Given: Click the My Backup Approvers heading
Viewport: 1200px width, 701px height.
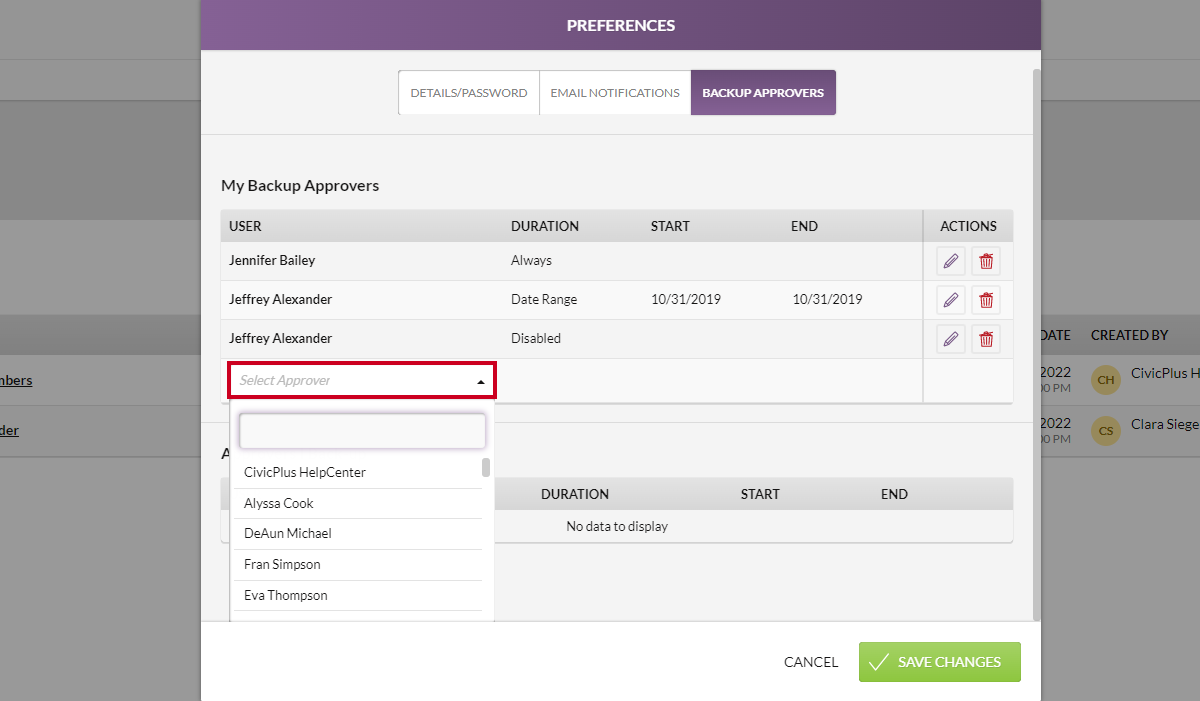Looking at the screenshot, I should click(300, 185).
